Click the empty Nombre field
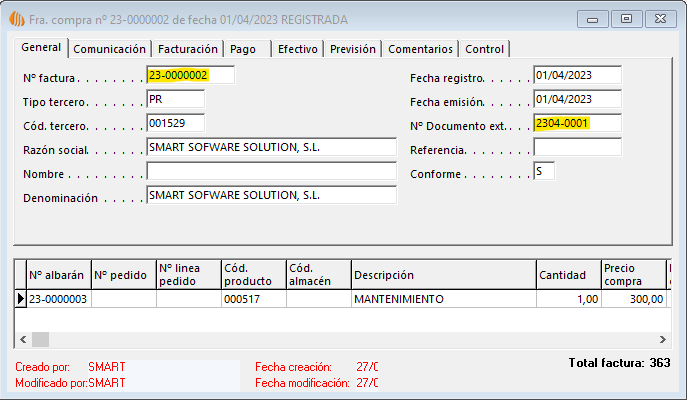 click(x=271, y=171)
